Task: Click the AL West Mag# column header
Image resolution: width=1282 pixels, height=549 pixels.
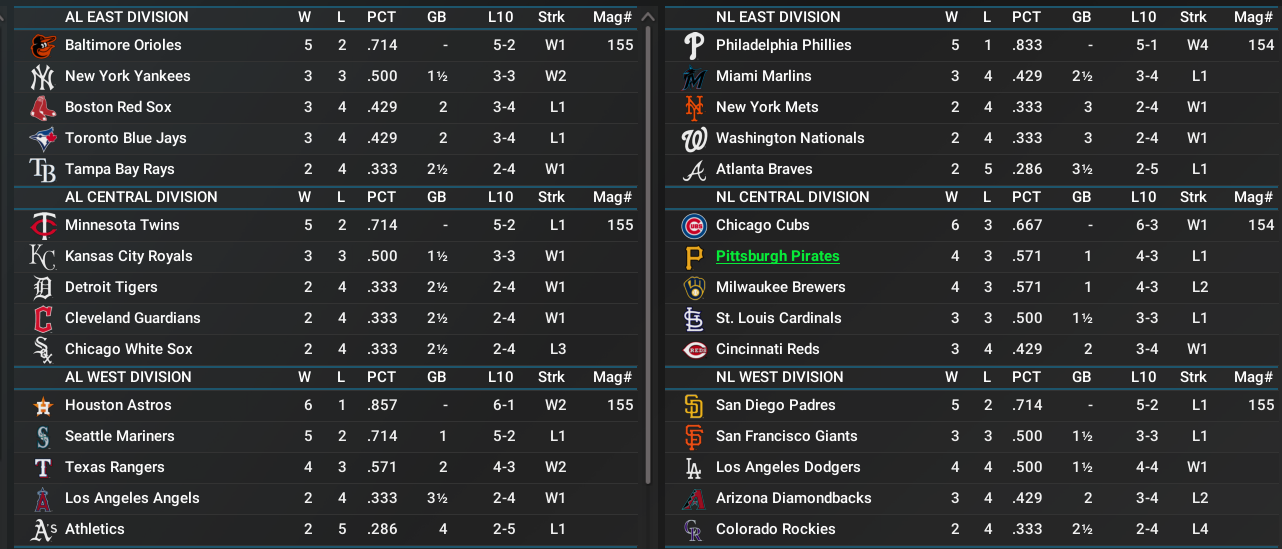Action: [x=612, y=377]
